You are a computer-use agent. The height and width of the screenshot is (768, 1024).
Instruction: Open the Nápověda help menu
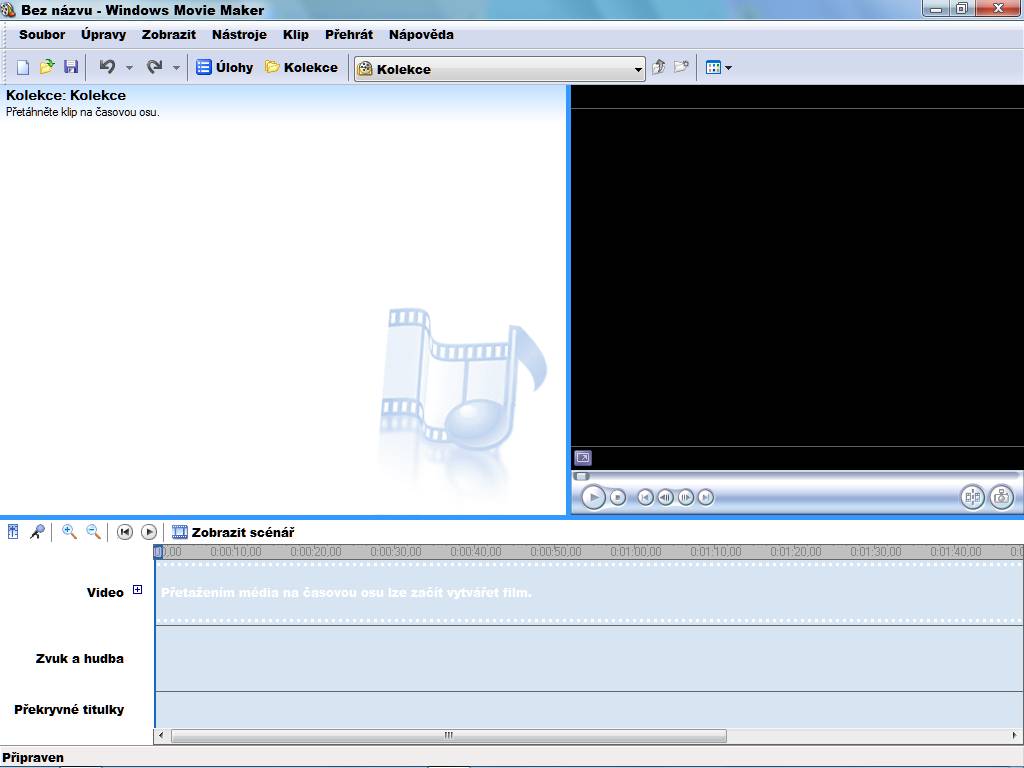coord(421,35)
